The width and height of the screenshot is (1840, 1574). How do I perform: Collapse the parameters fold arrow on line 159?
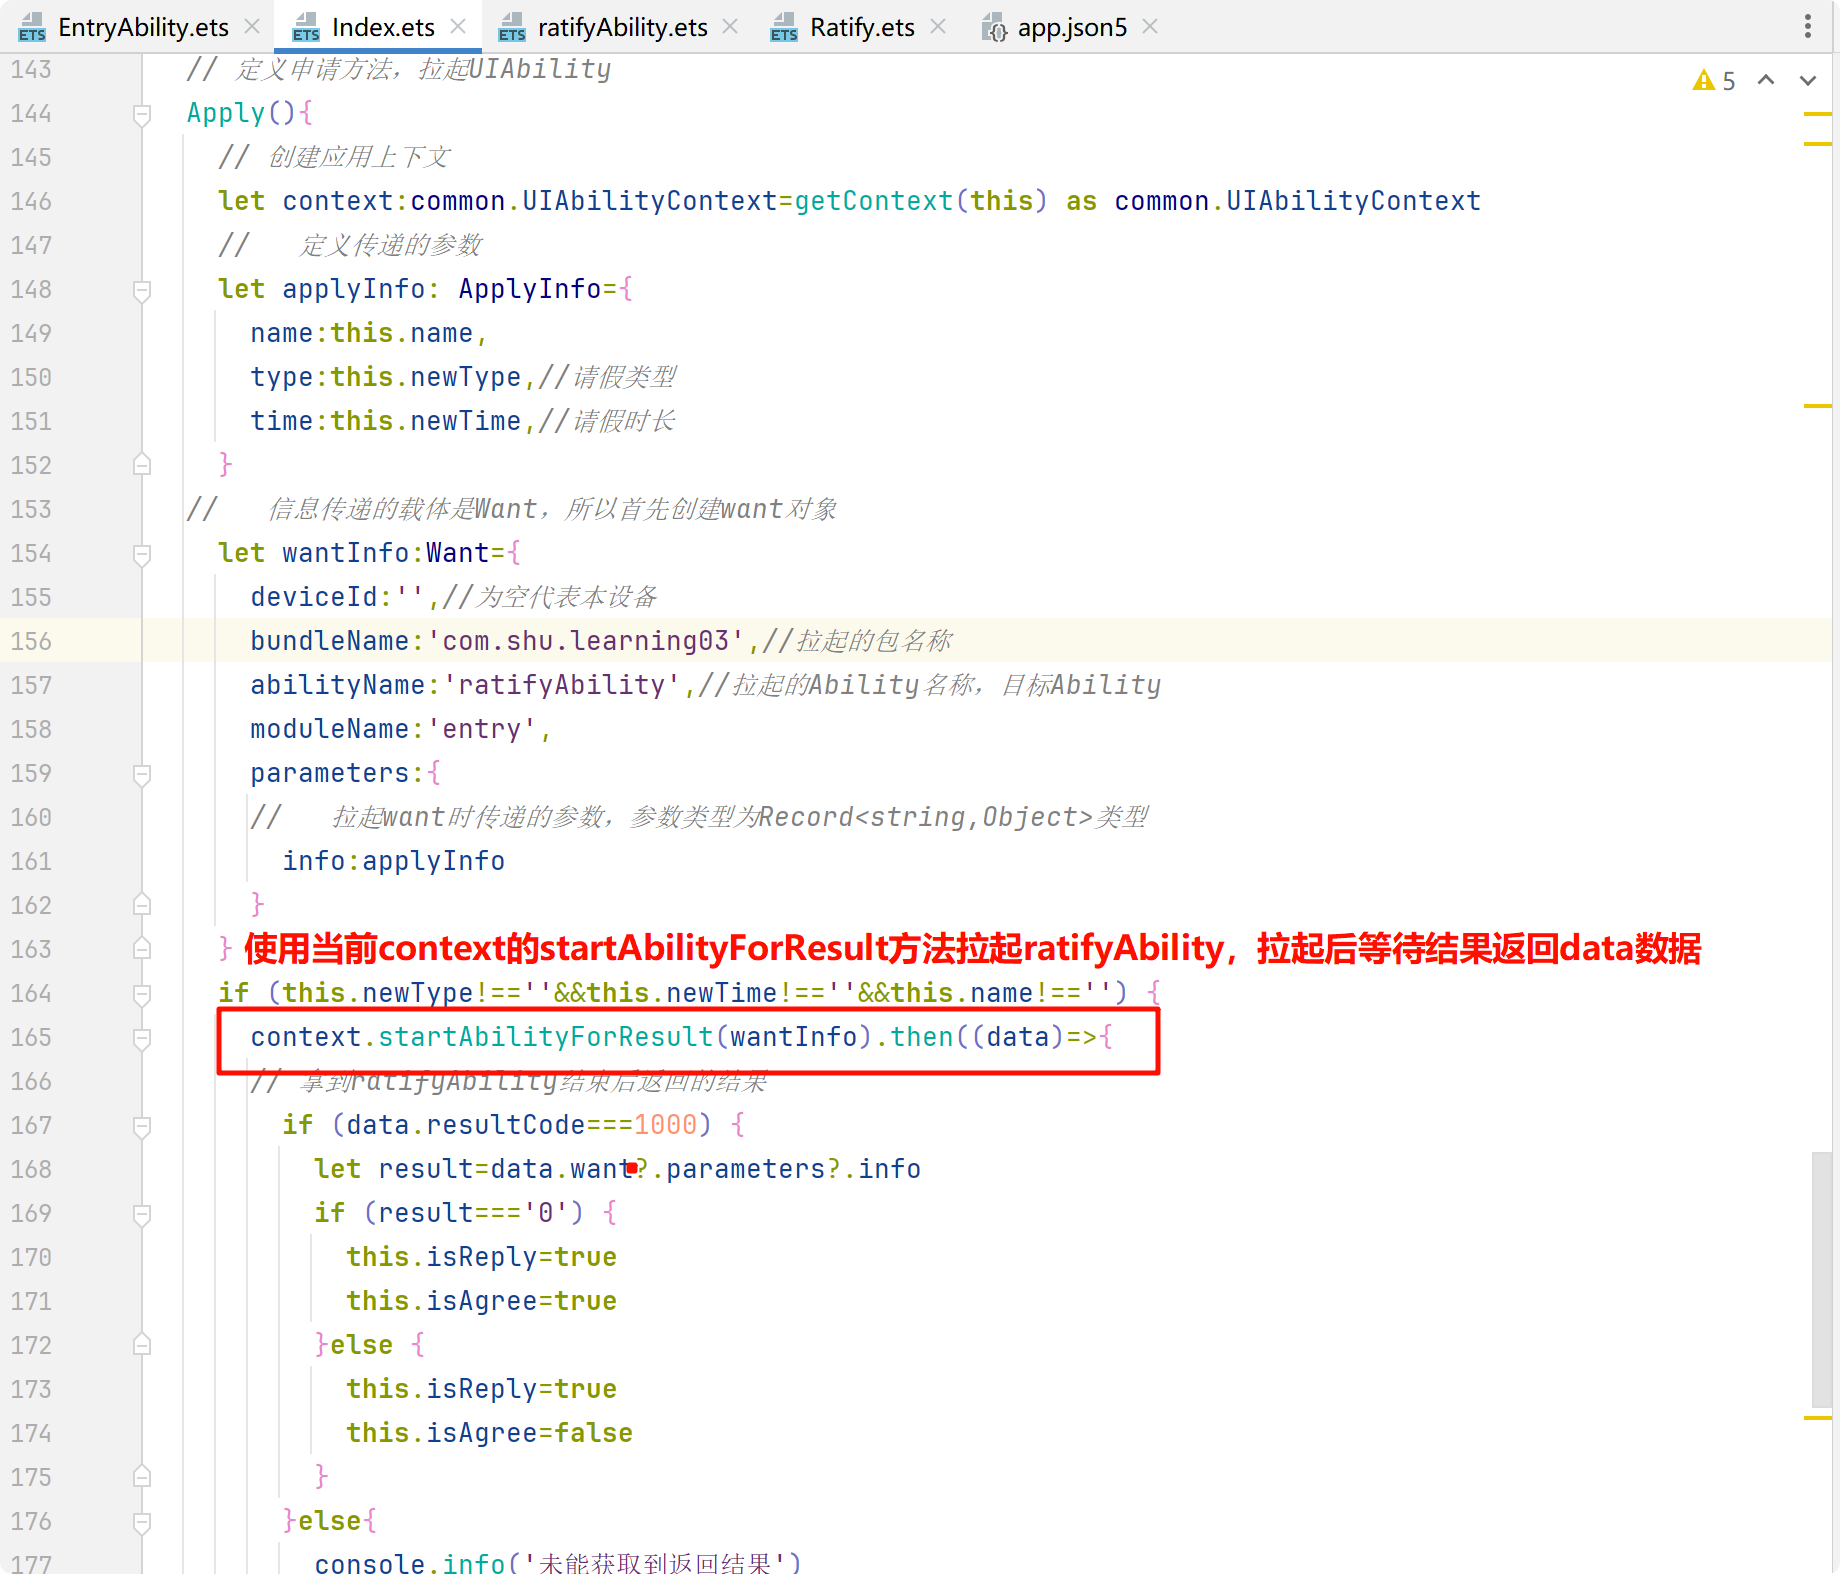click(x=141, y=773)
